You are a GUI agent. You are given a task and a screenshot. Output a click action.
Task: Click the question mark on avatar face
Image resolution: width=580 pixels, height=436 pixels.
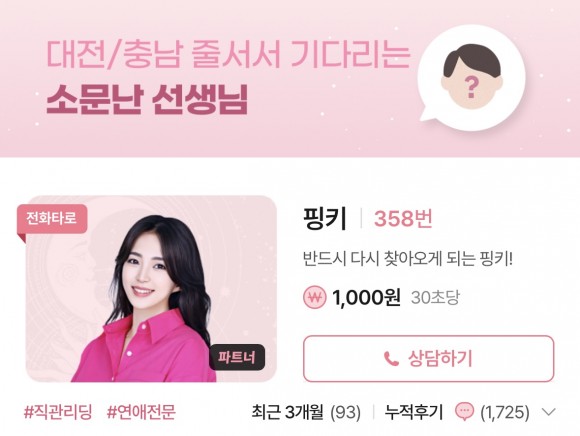(x=471, y=87)
